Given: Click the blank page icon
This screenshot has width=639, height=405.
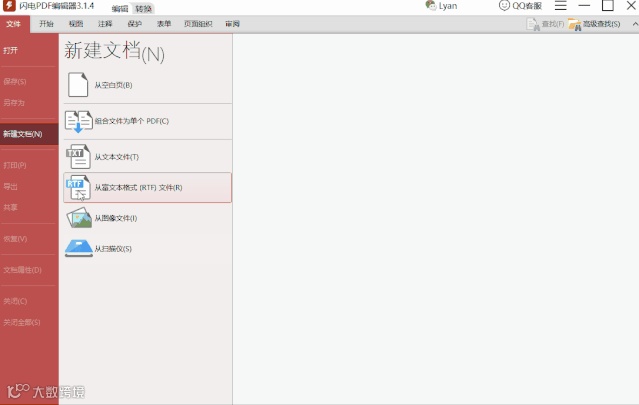Looking at the screenshot, I should 78,85.
